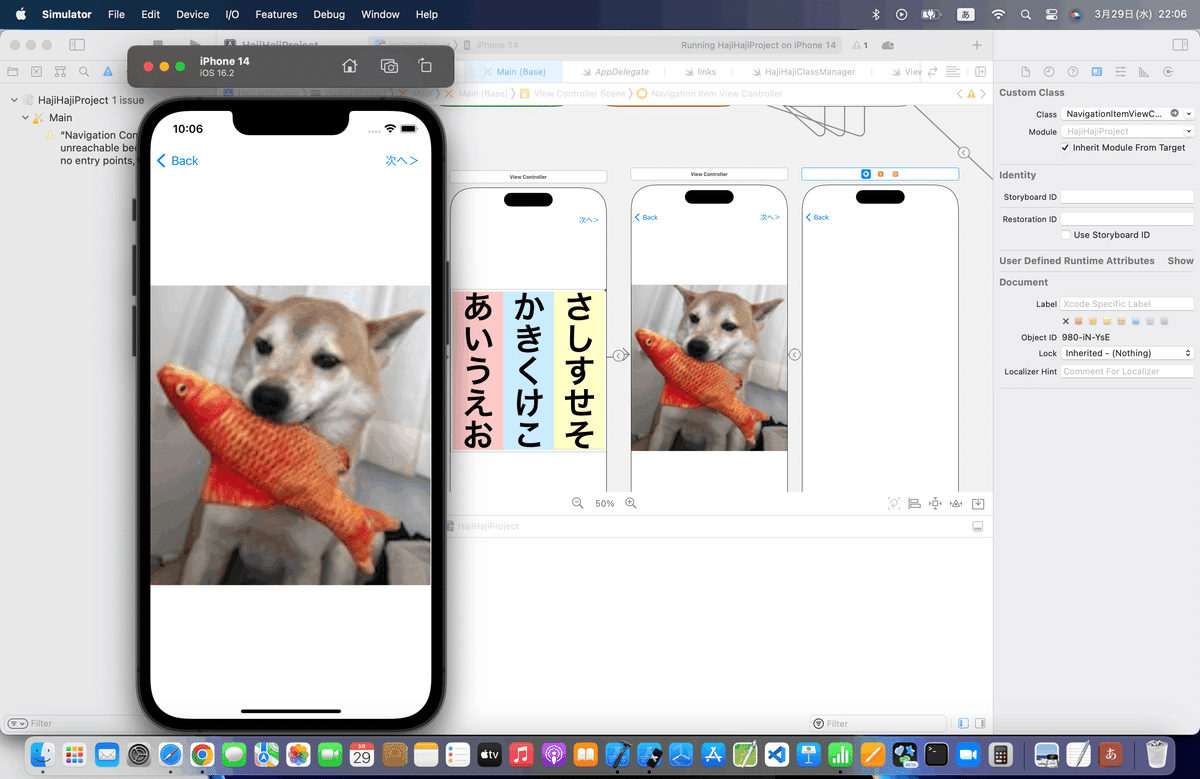
Task: Click the Document Label field
Action: [1127, 304]
